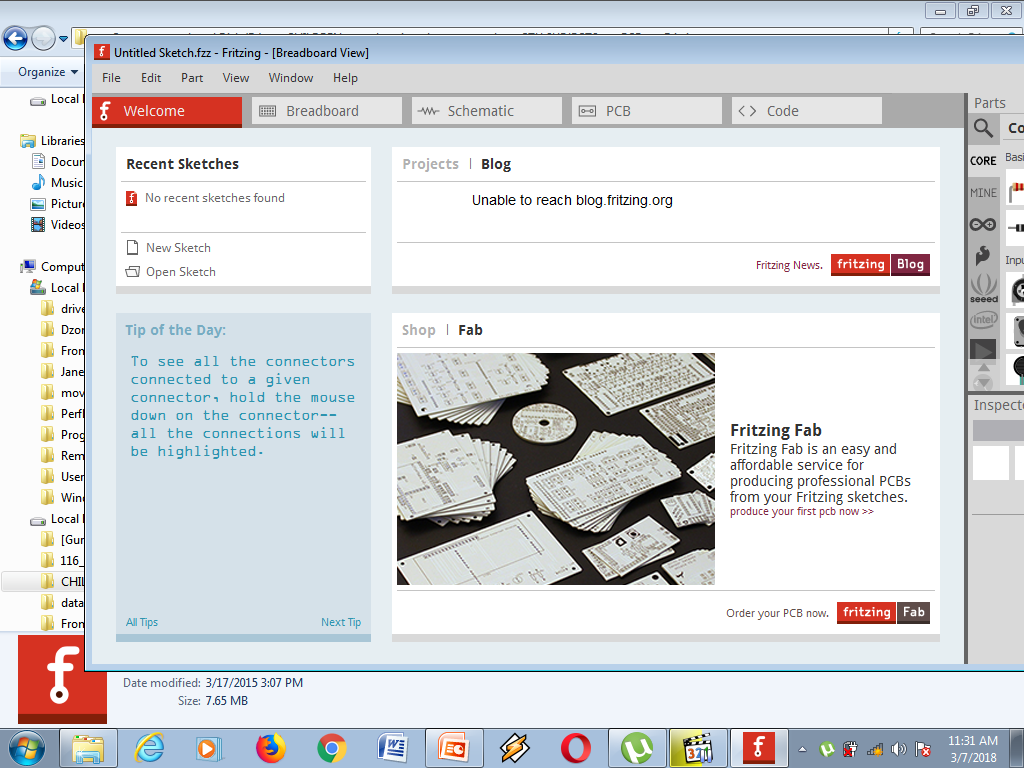Open the Organize dropdown in Explorer
This screenshot has height=768, width=1024.
click(x=48, y=72)
